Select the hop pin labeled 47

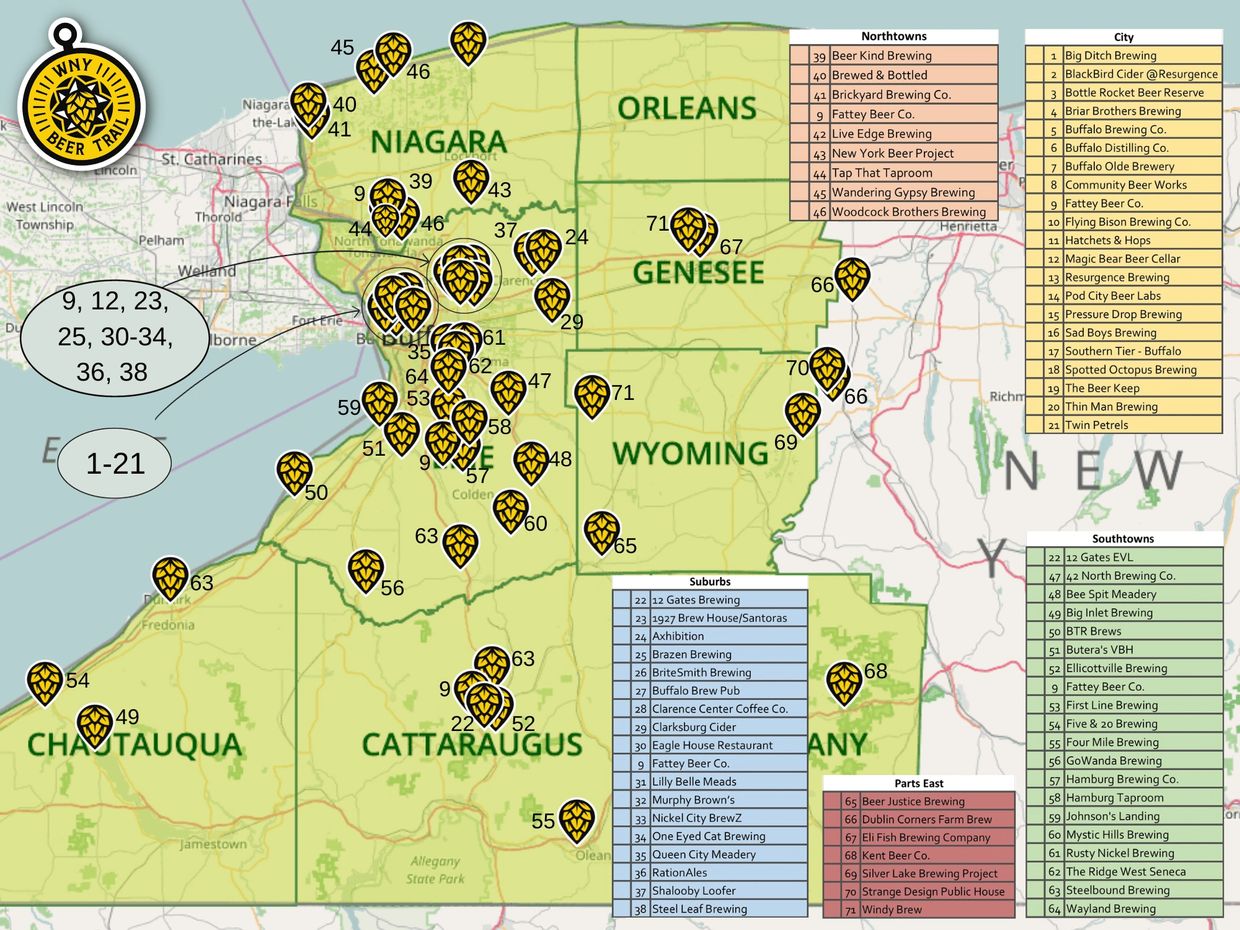coord(508,392)
